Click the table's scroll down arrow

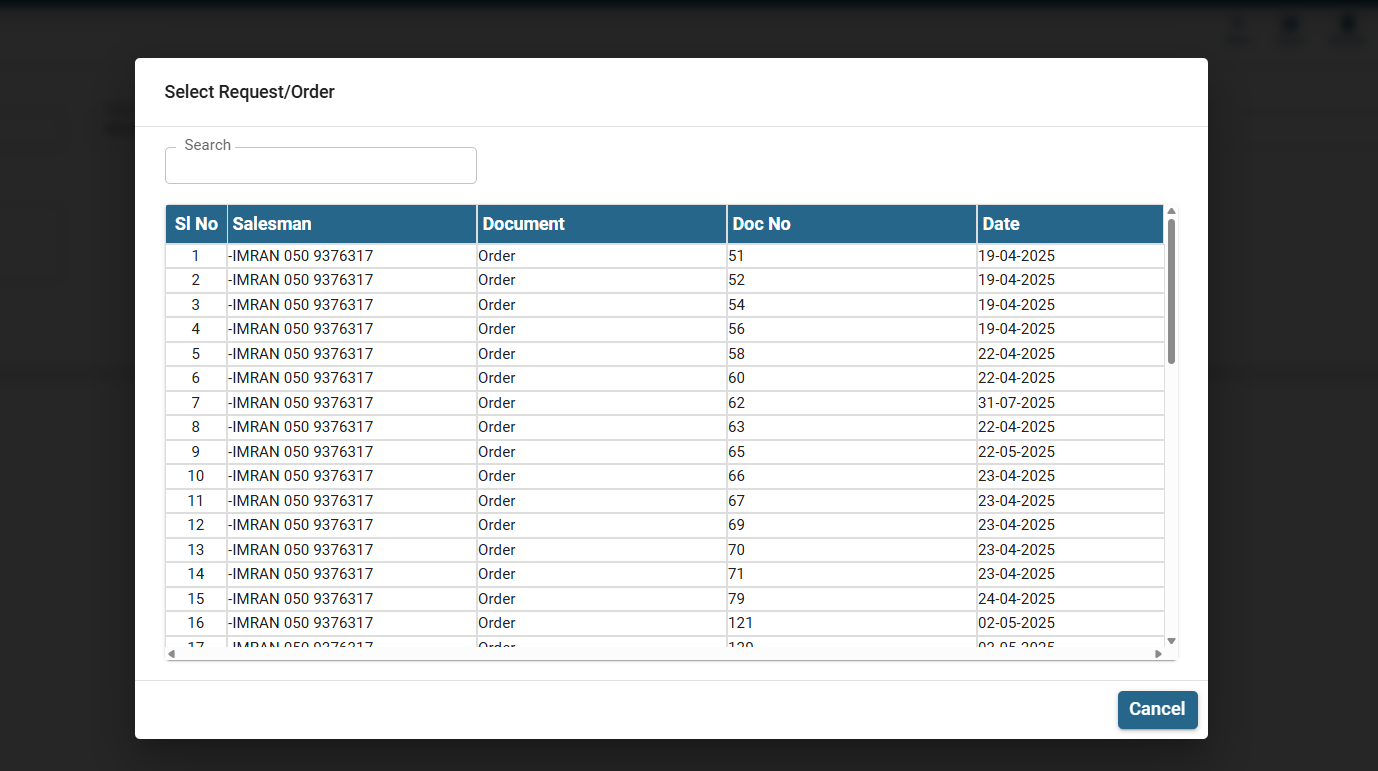pyautogui.click(x=1171, y=641)
